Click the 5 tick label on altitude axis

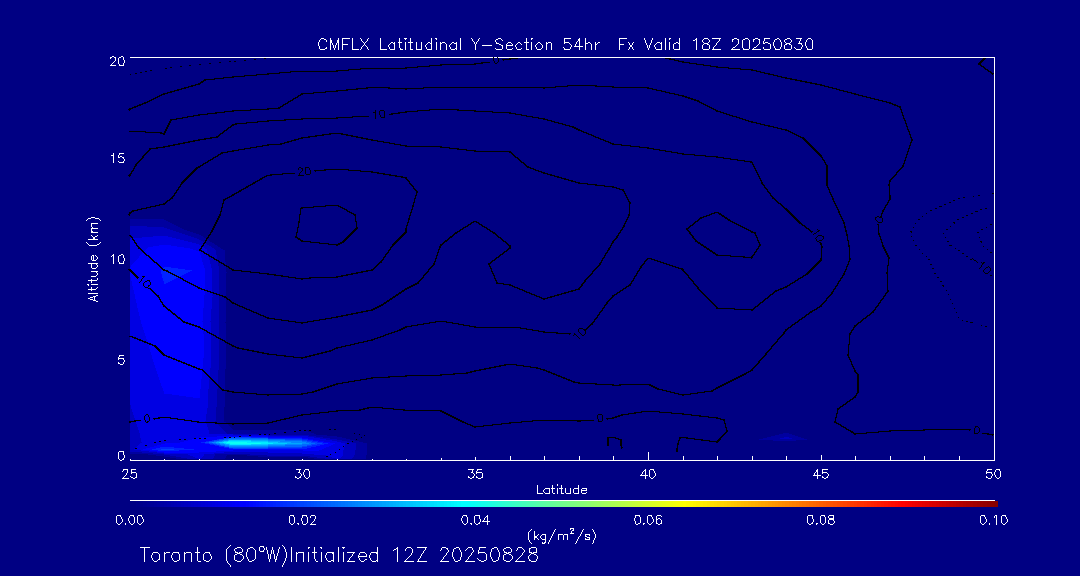coord(118,359)
